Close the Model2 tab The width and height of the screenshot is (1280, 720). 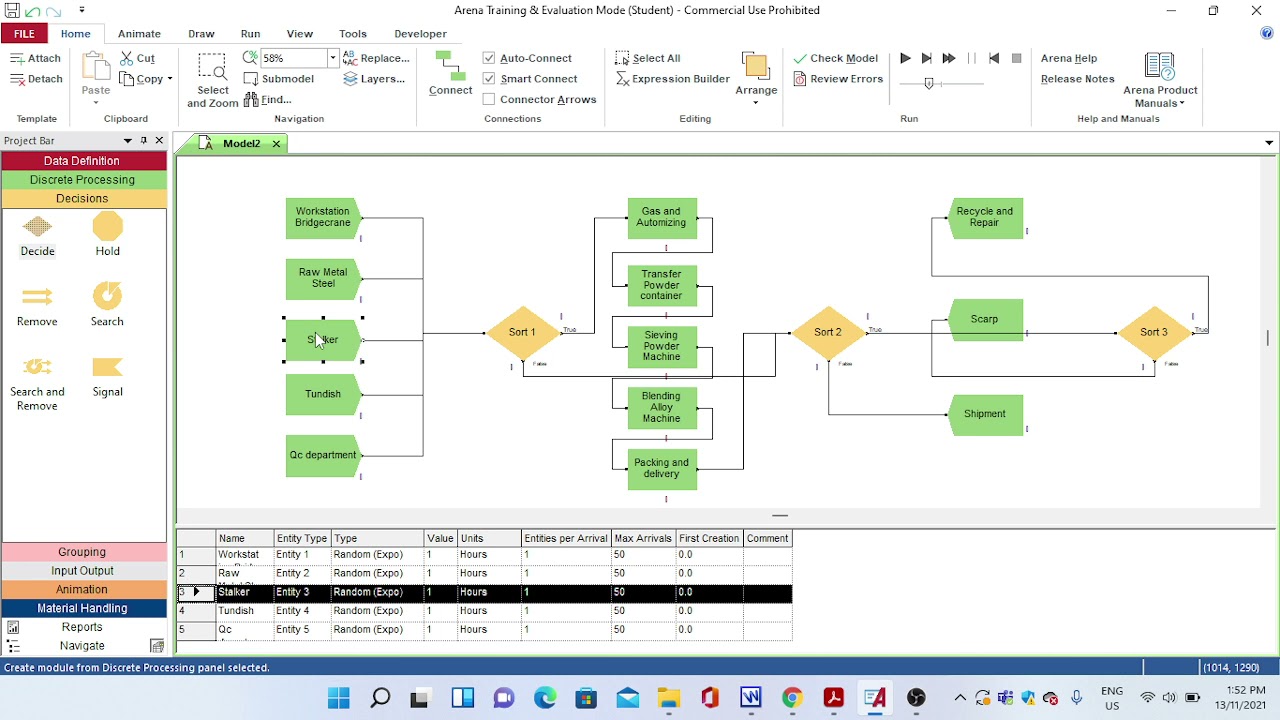(276, 144)
